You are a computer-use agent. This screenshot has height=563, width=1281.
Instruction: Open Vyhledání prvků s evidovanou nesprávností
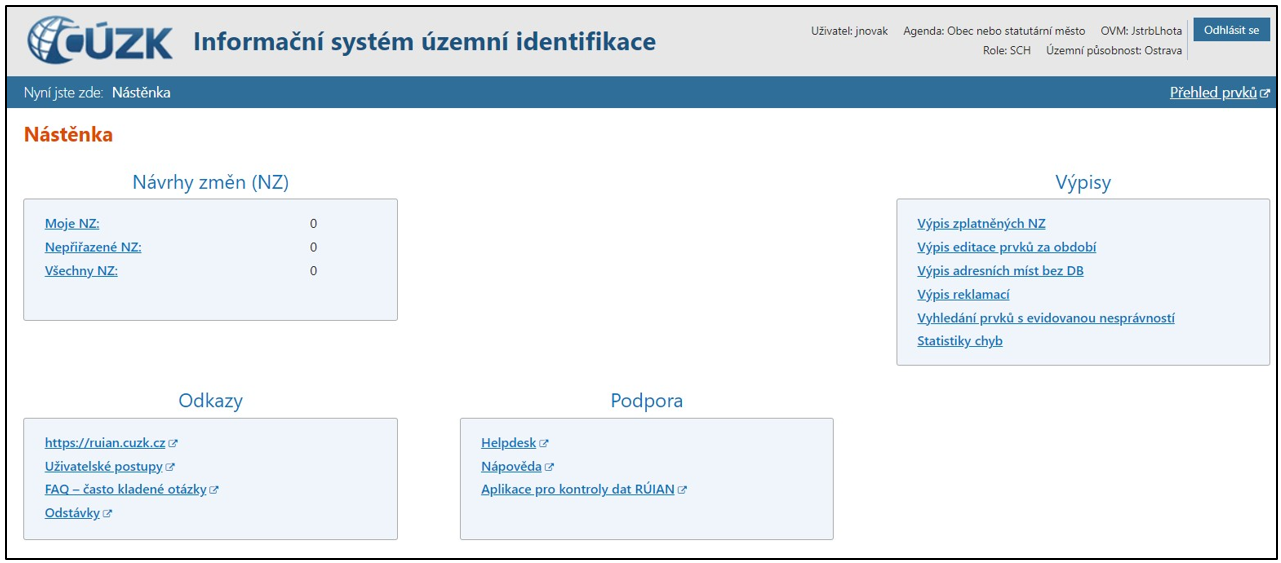pyautogui.click(x=1045, y=318)
